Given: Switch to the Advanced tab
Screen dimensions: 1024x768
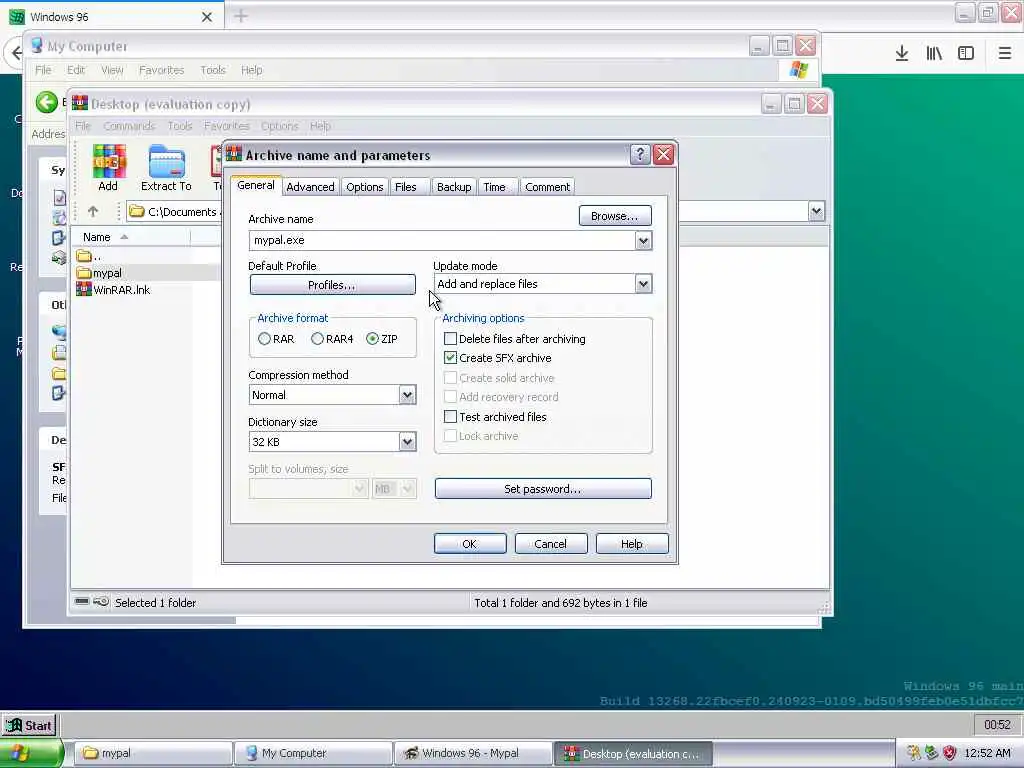Looking at the screenshot, I should (x=310, y=187).
